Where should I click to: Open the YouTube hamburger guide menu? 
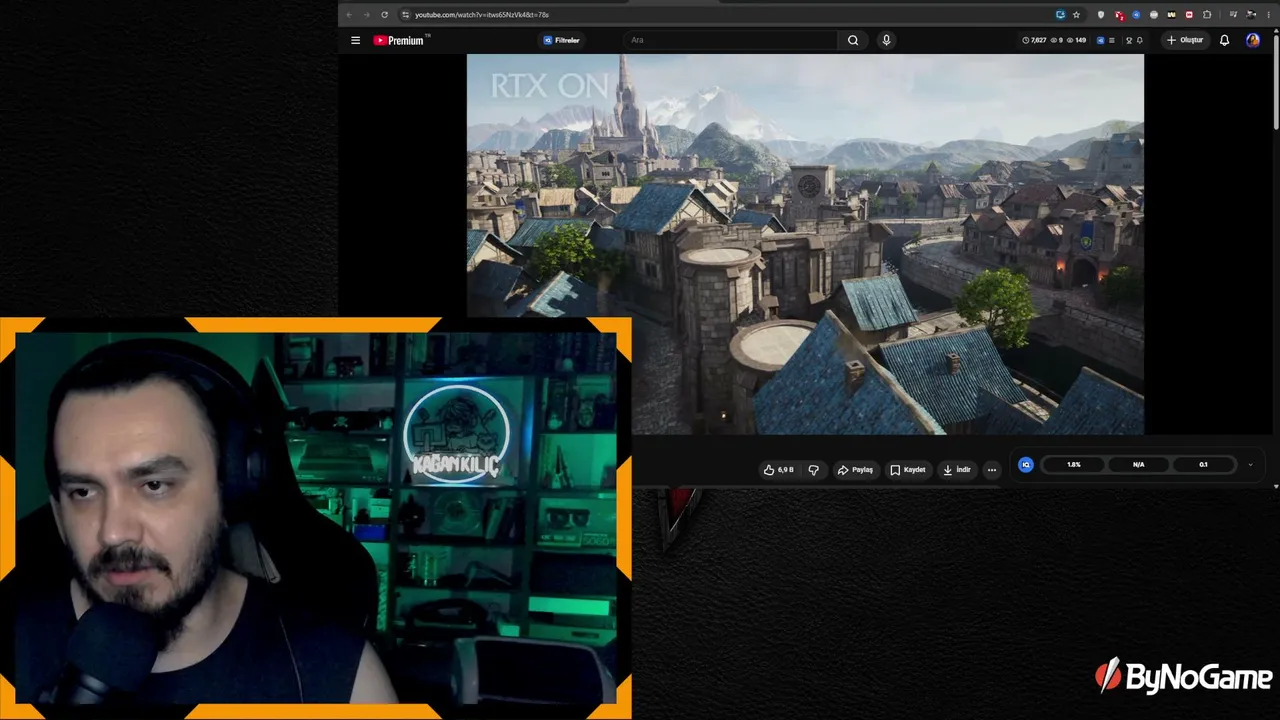355,40
